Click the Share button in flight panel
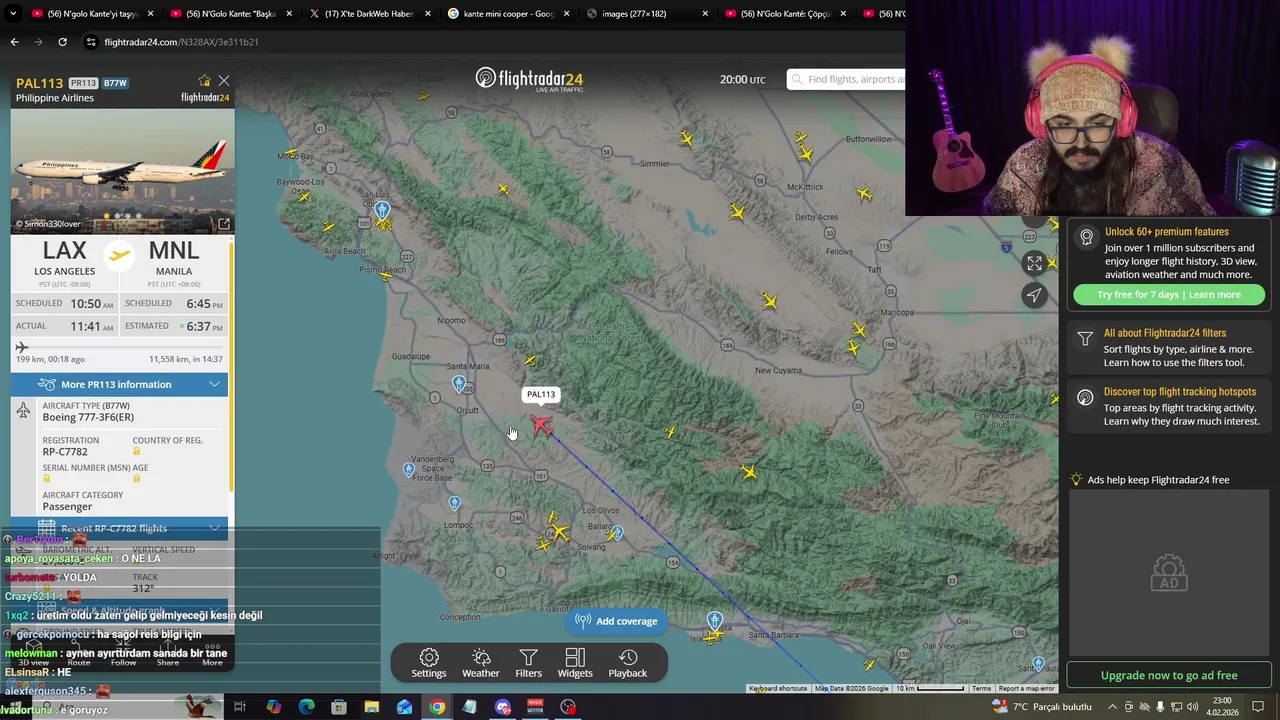 point(168,655)
